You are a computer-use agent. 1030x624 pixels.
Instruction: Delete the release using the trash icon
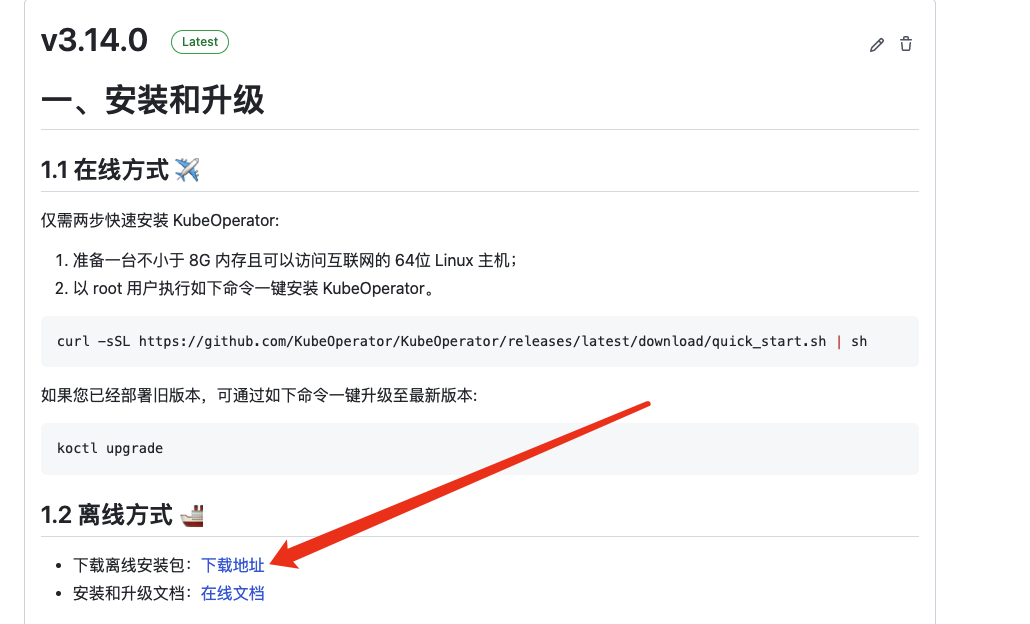[x=905, y=44]
